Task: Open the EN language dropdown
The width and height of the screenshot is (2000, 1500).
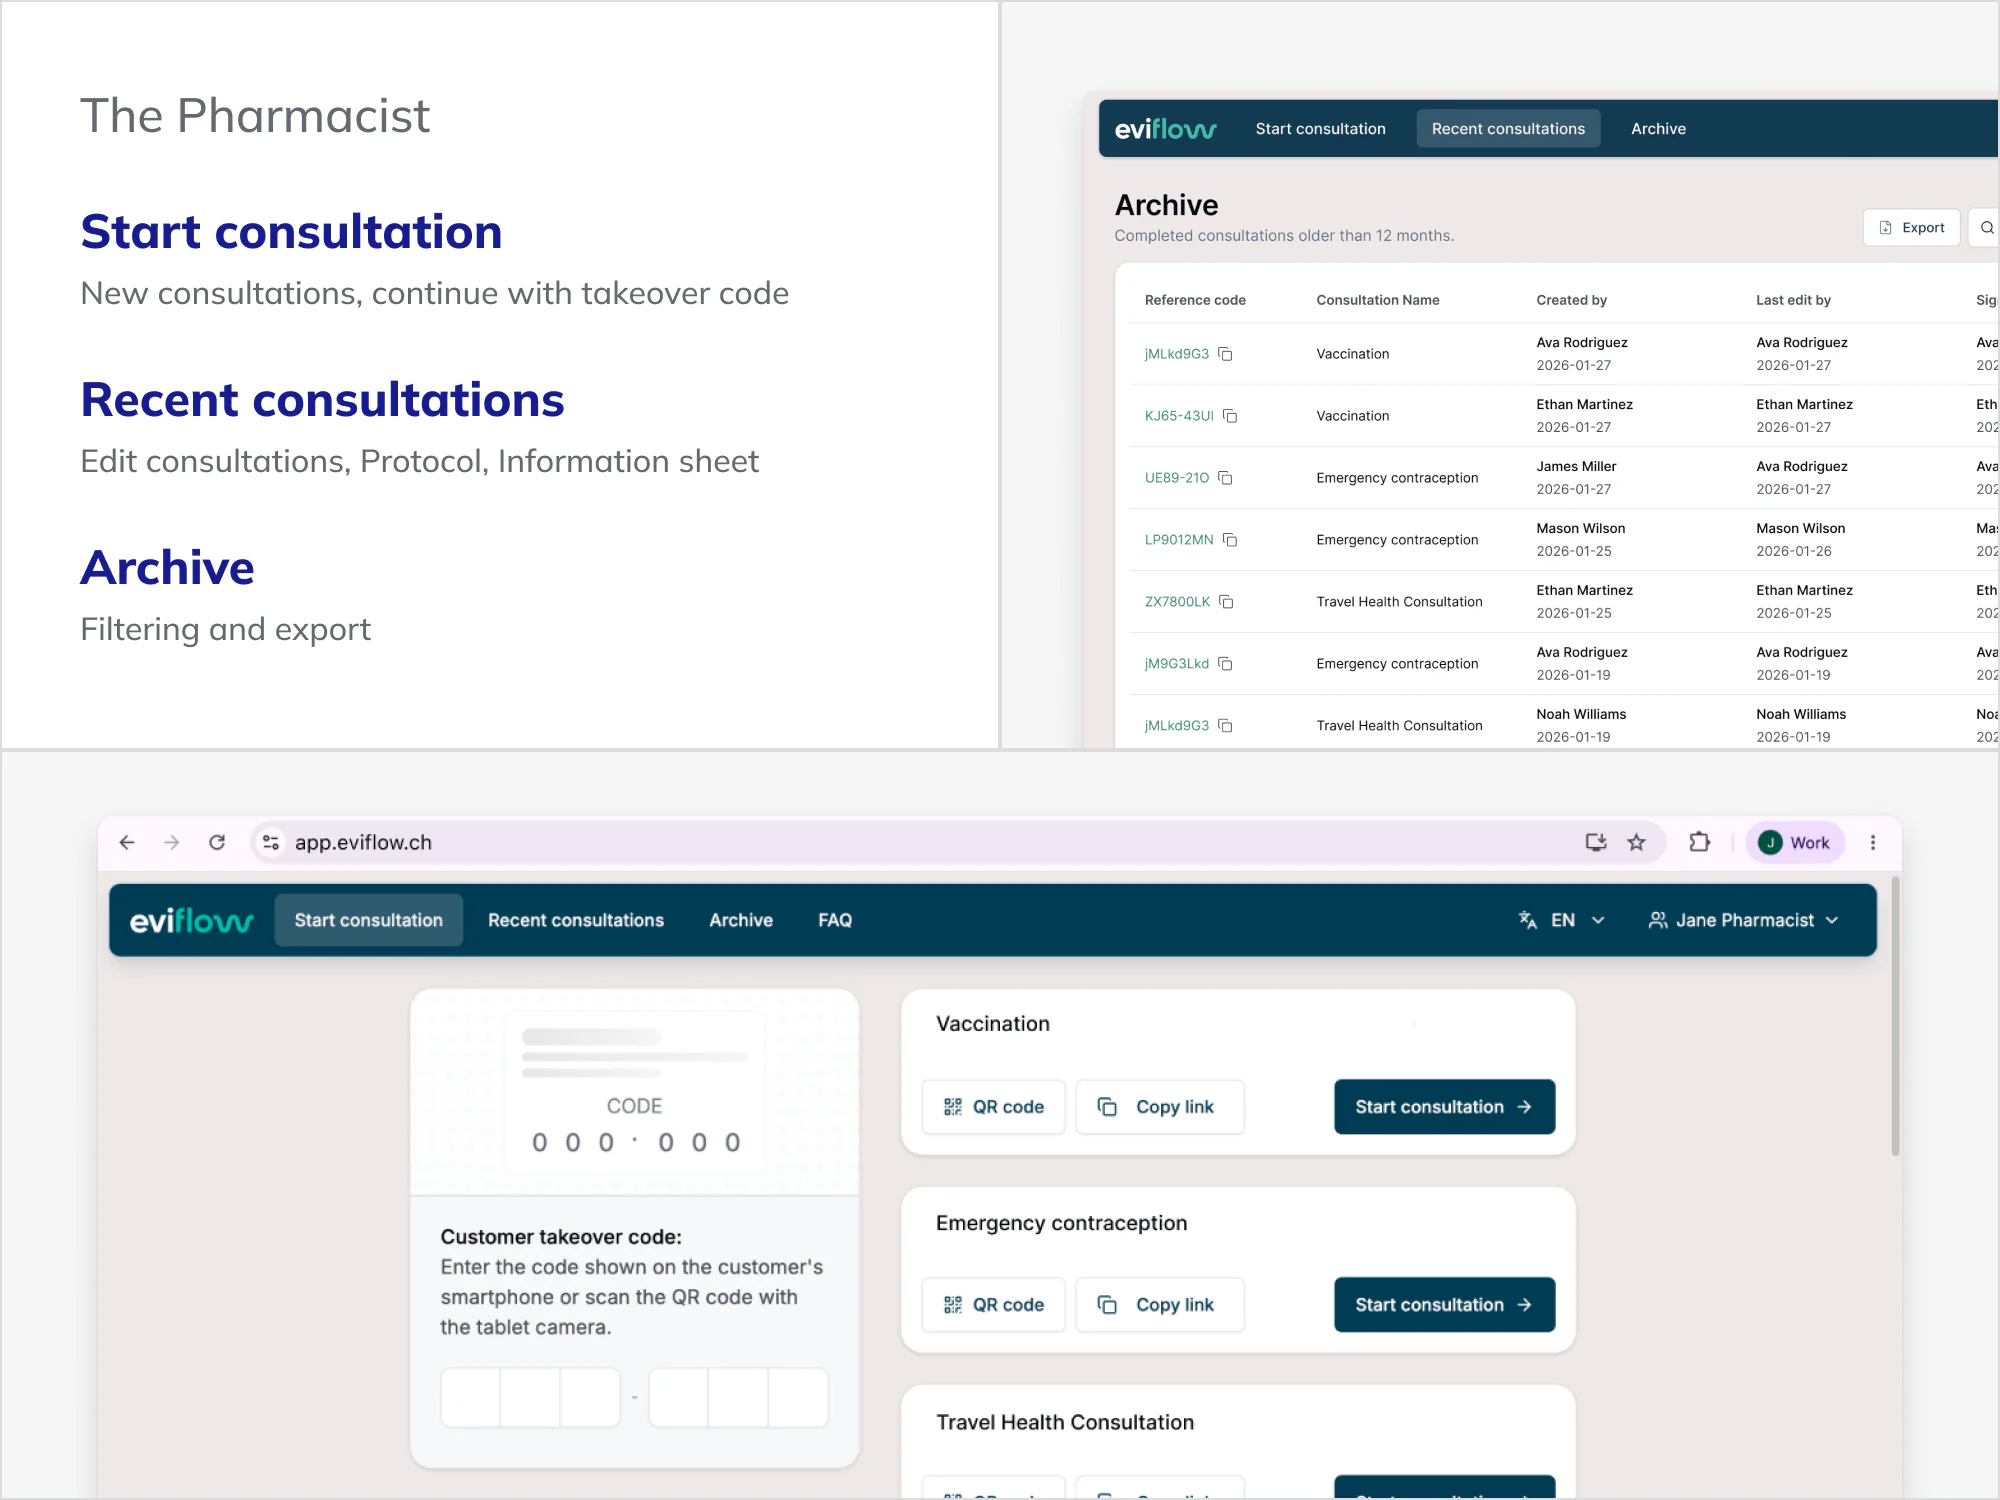Action: click(1561, 920)
